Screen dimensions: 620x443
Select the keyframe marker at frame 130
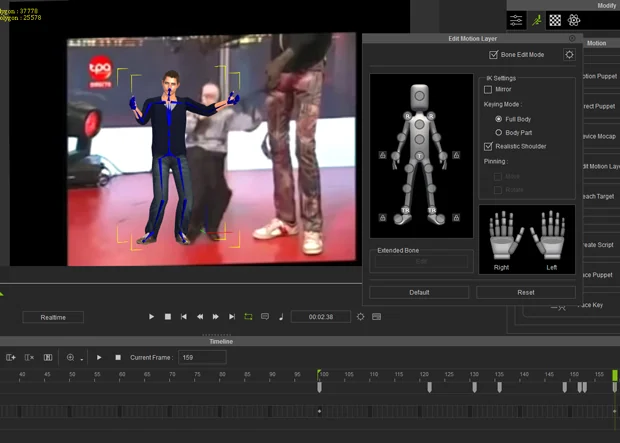(x=474, y=387)
